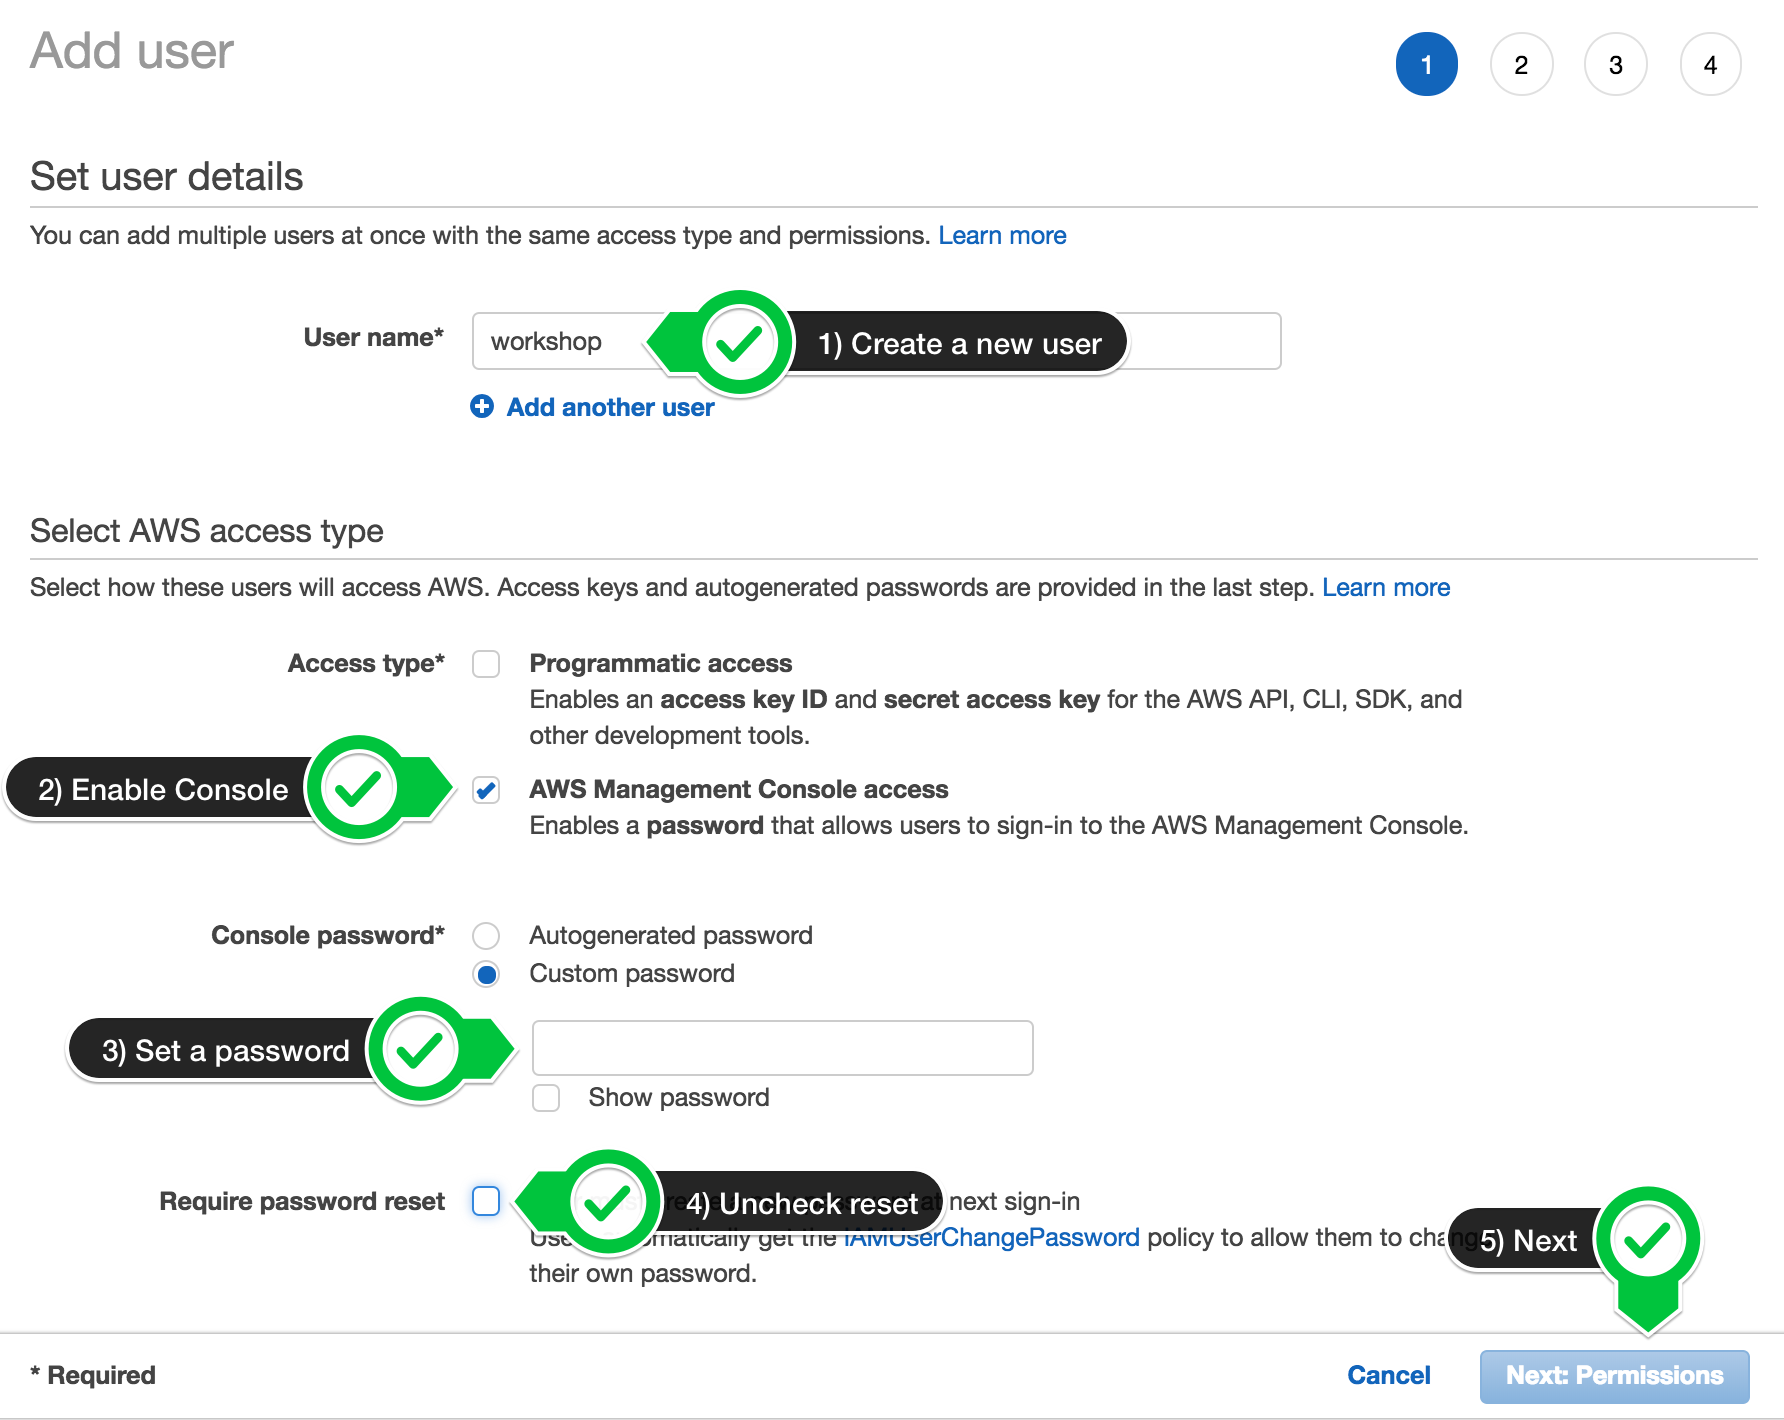1784x1420 pixels.
Task: Uncheck AWS Management Console access
Action: [486, 790]
